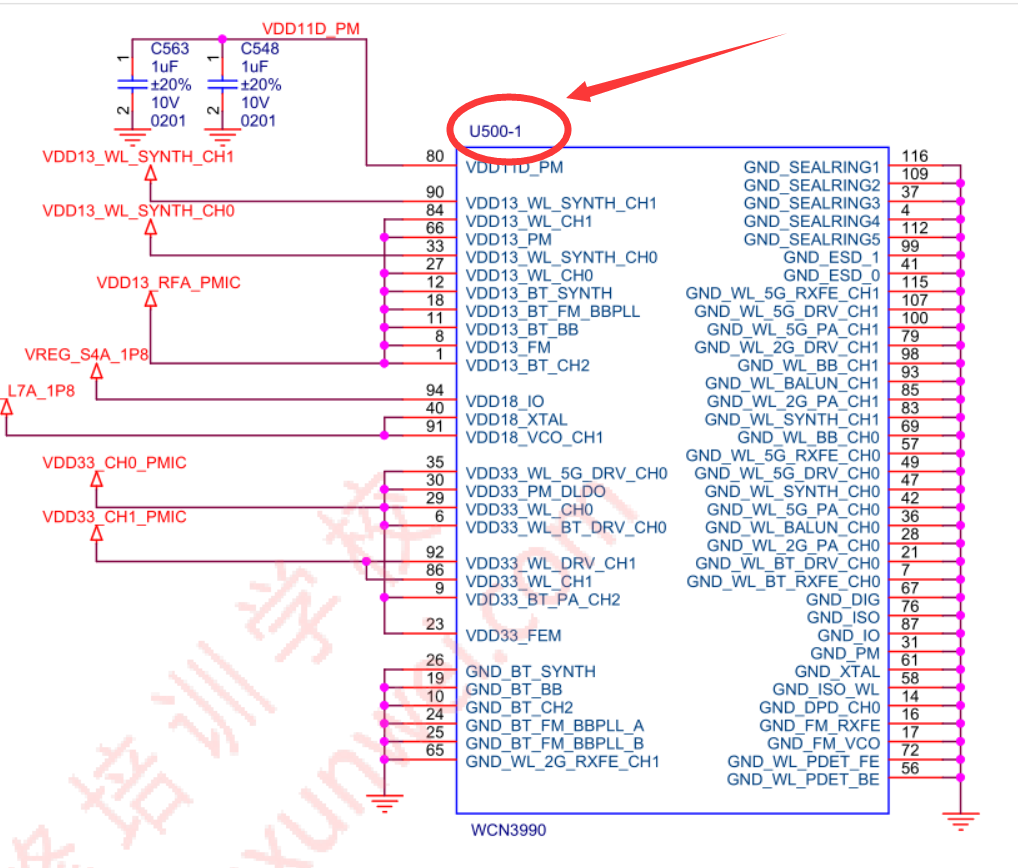Click pin name GND_ESD_1
1018x868 pixels.
pos(832,258)
